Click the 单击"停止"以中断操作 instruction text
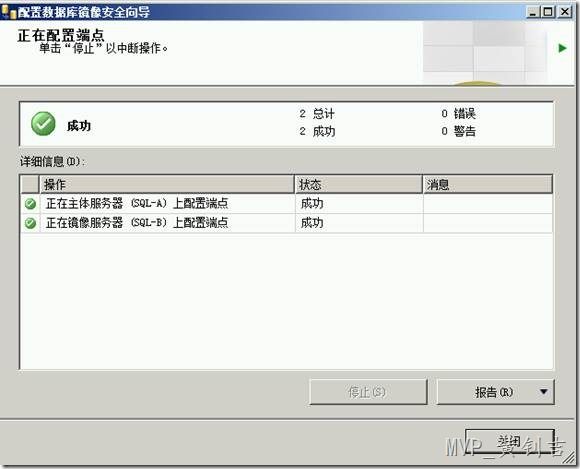This screenshot has height=469, width=580. pos(103,48)
